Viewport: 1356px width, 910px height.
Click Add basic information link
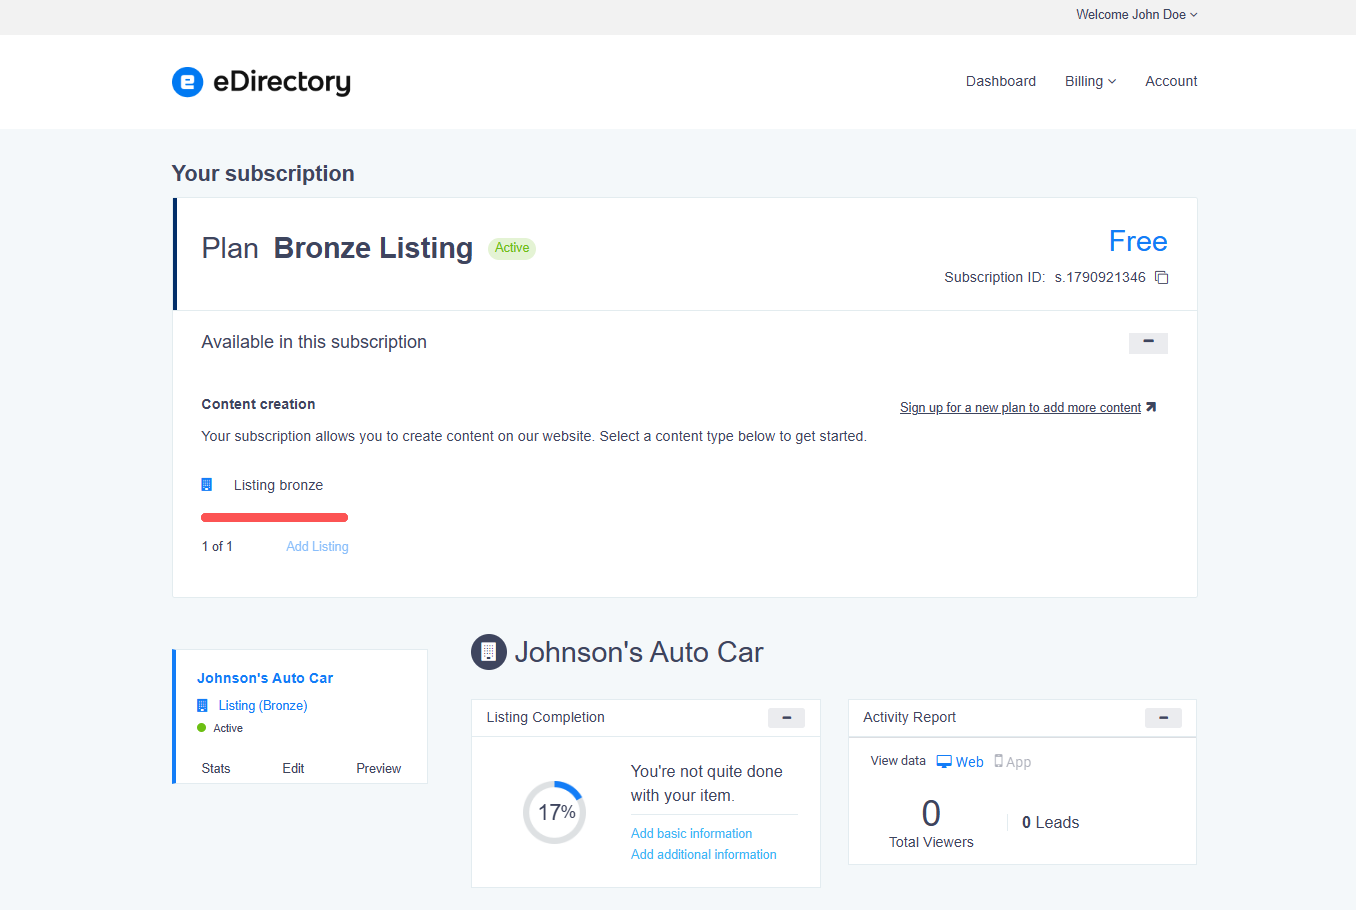(691, 833)
